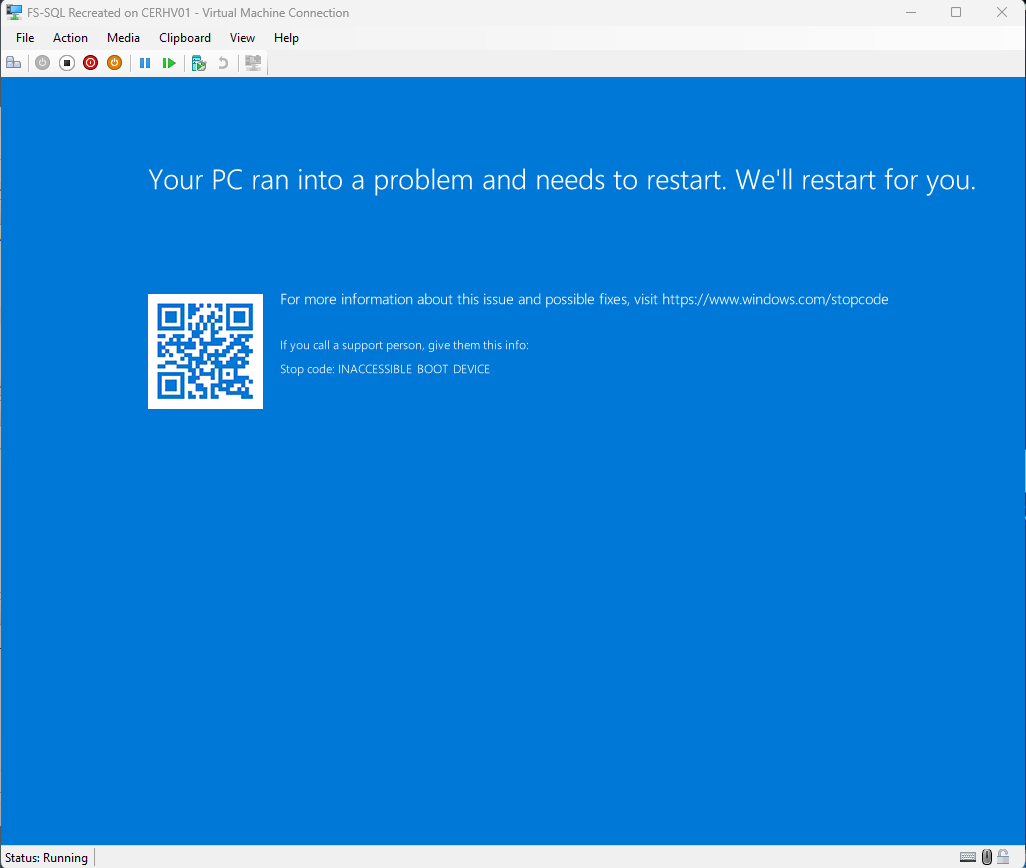This screenshot has height=868, width=1026.
Task: Open the Clipboard menu
Action: tap(184, 38)
